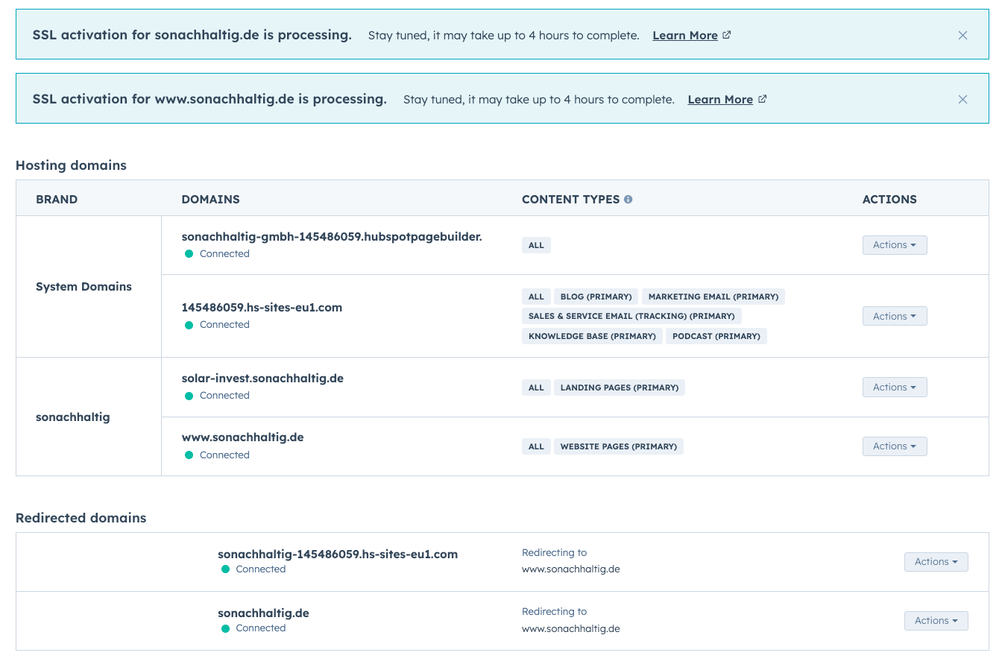Click external link icon in first SSL banner
The image size is (999, 655).
point(727,35)
